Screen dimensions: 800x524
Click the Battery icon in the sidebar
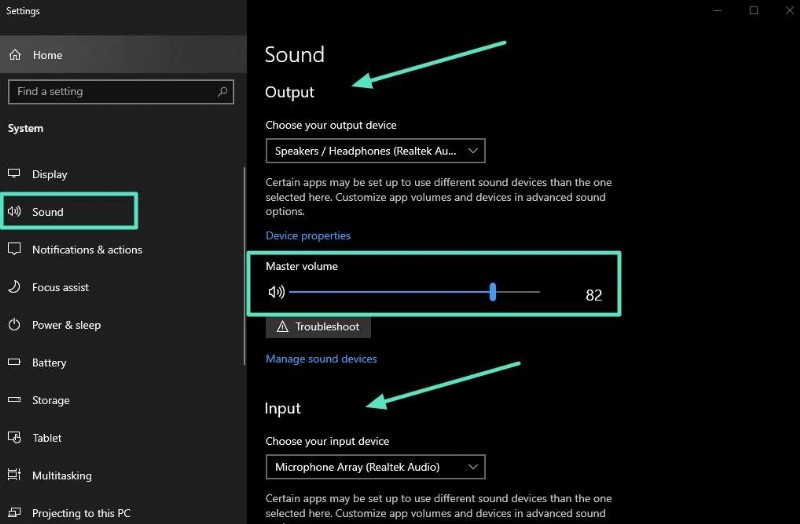[x=15, y=363]
